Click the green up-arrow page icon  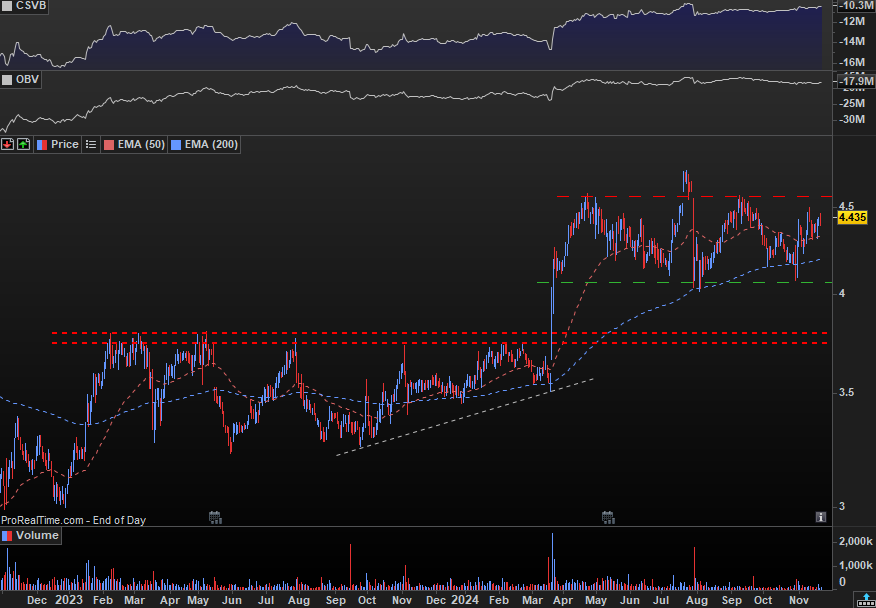tap(23, 145)
